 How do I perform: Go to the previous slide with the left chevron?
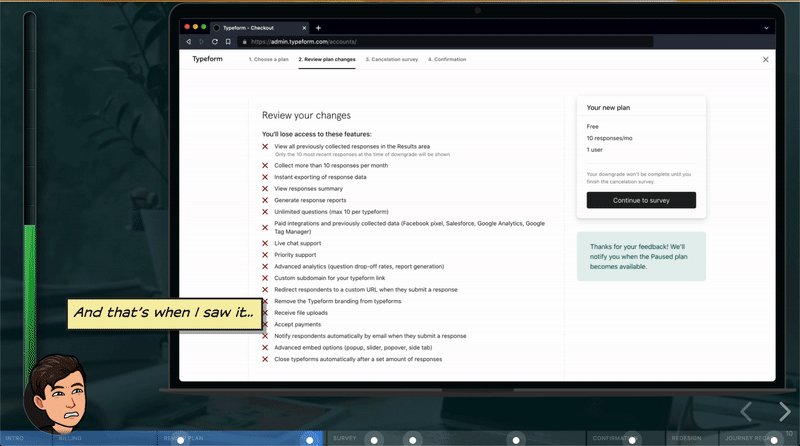pos(746,411)
